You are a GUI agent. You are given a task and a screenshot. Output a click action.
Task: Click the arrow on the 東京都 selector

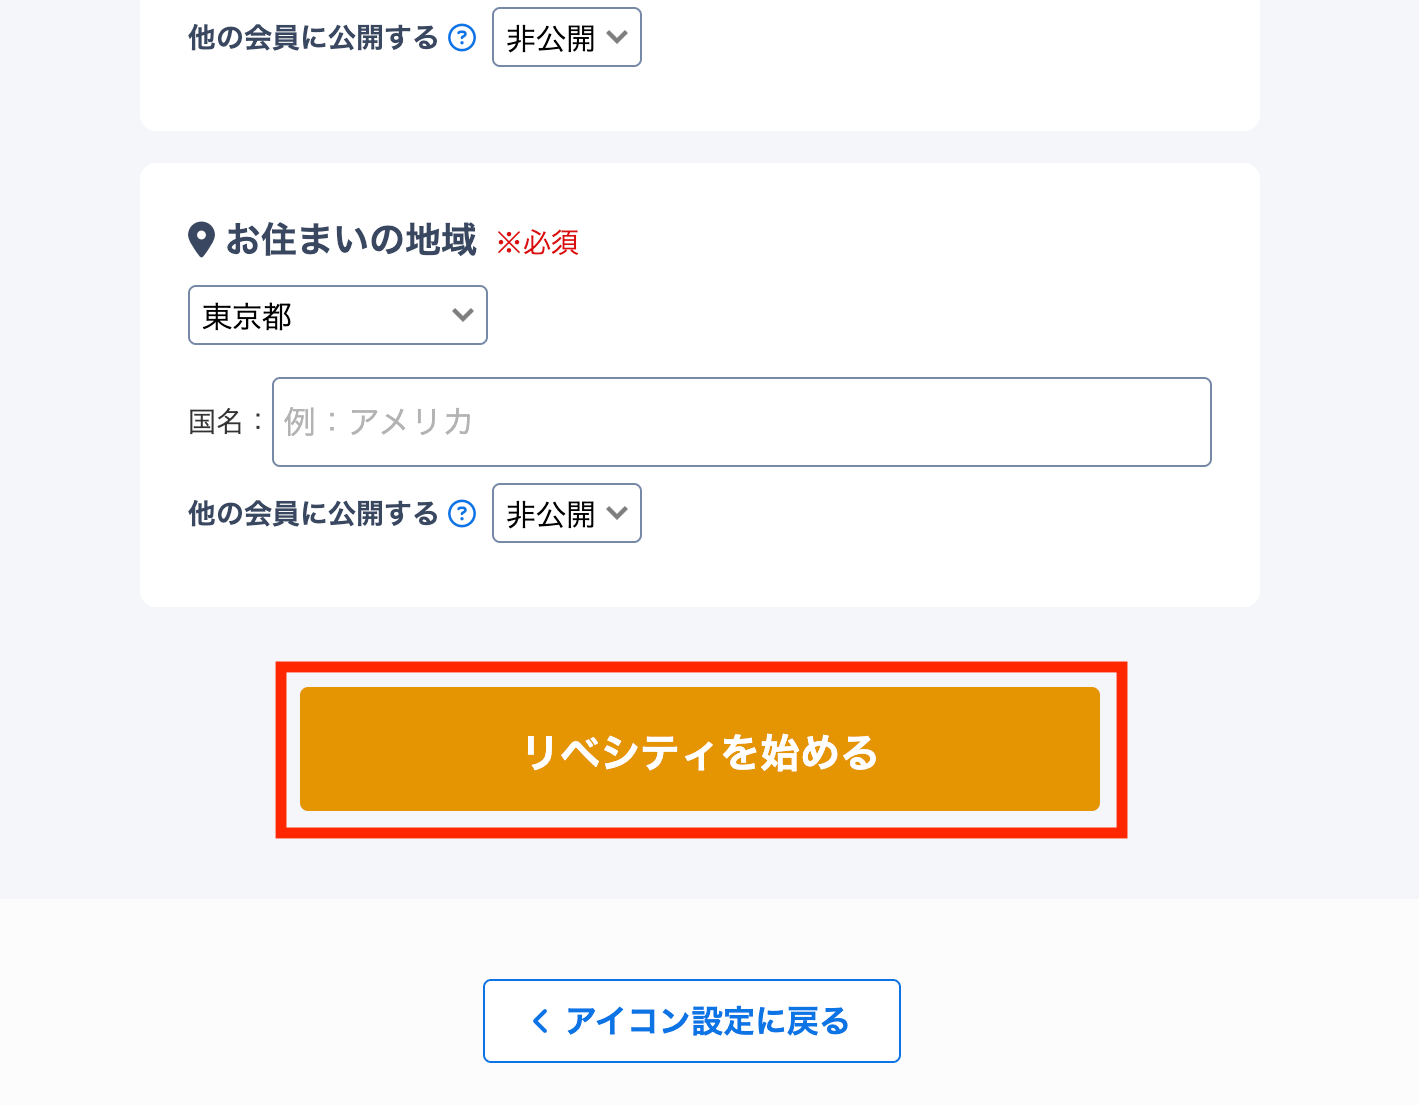462,315
